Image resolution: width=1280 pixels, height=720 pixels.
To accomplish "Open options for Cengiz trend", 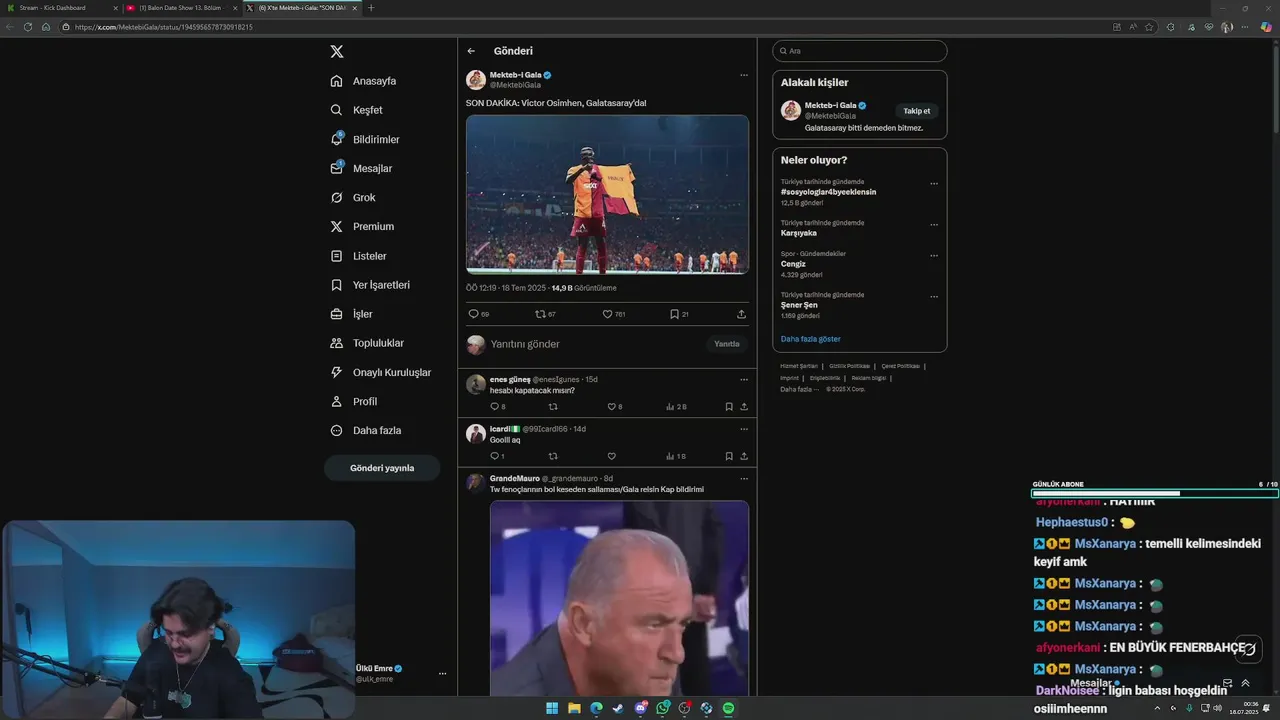I will tap(934, 256).
